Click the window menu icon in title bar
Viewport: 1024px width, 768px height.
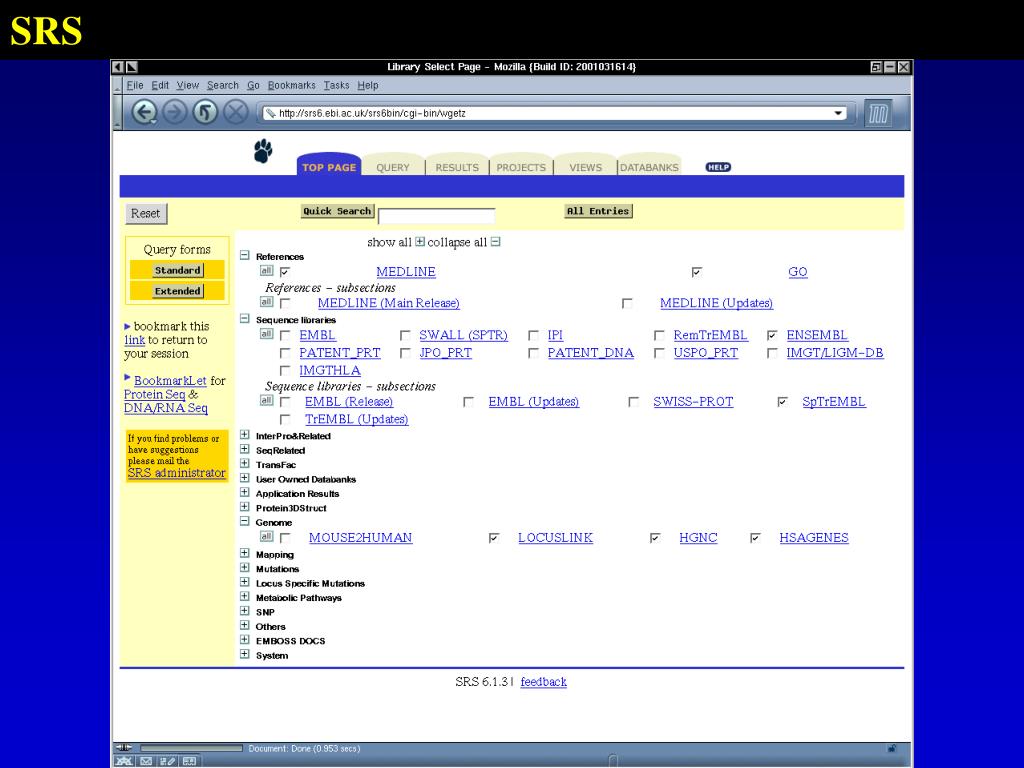click(118, 67)
